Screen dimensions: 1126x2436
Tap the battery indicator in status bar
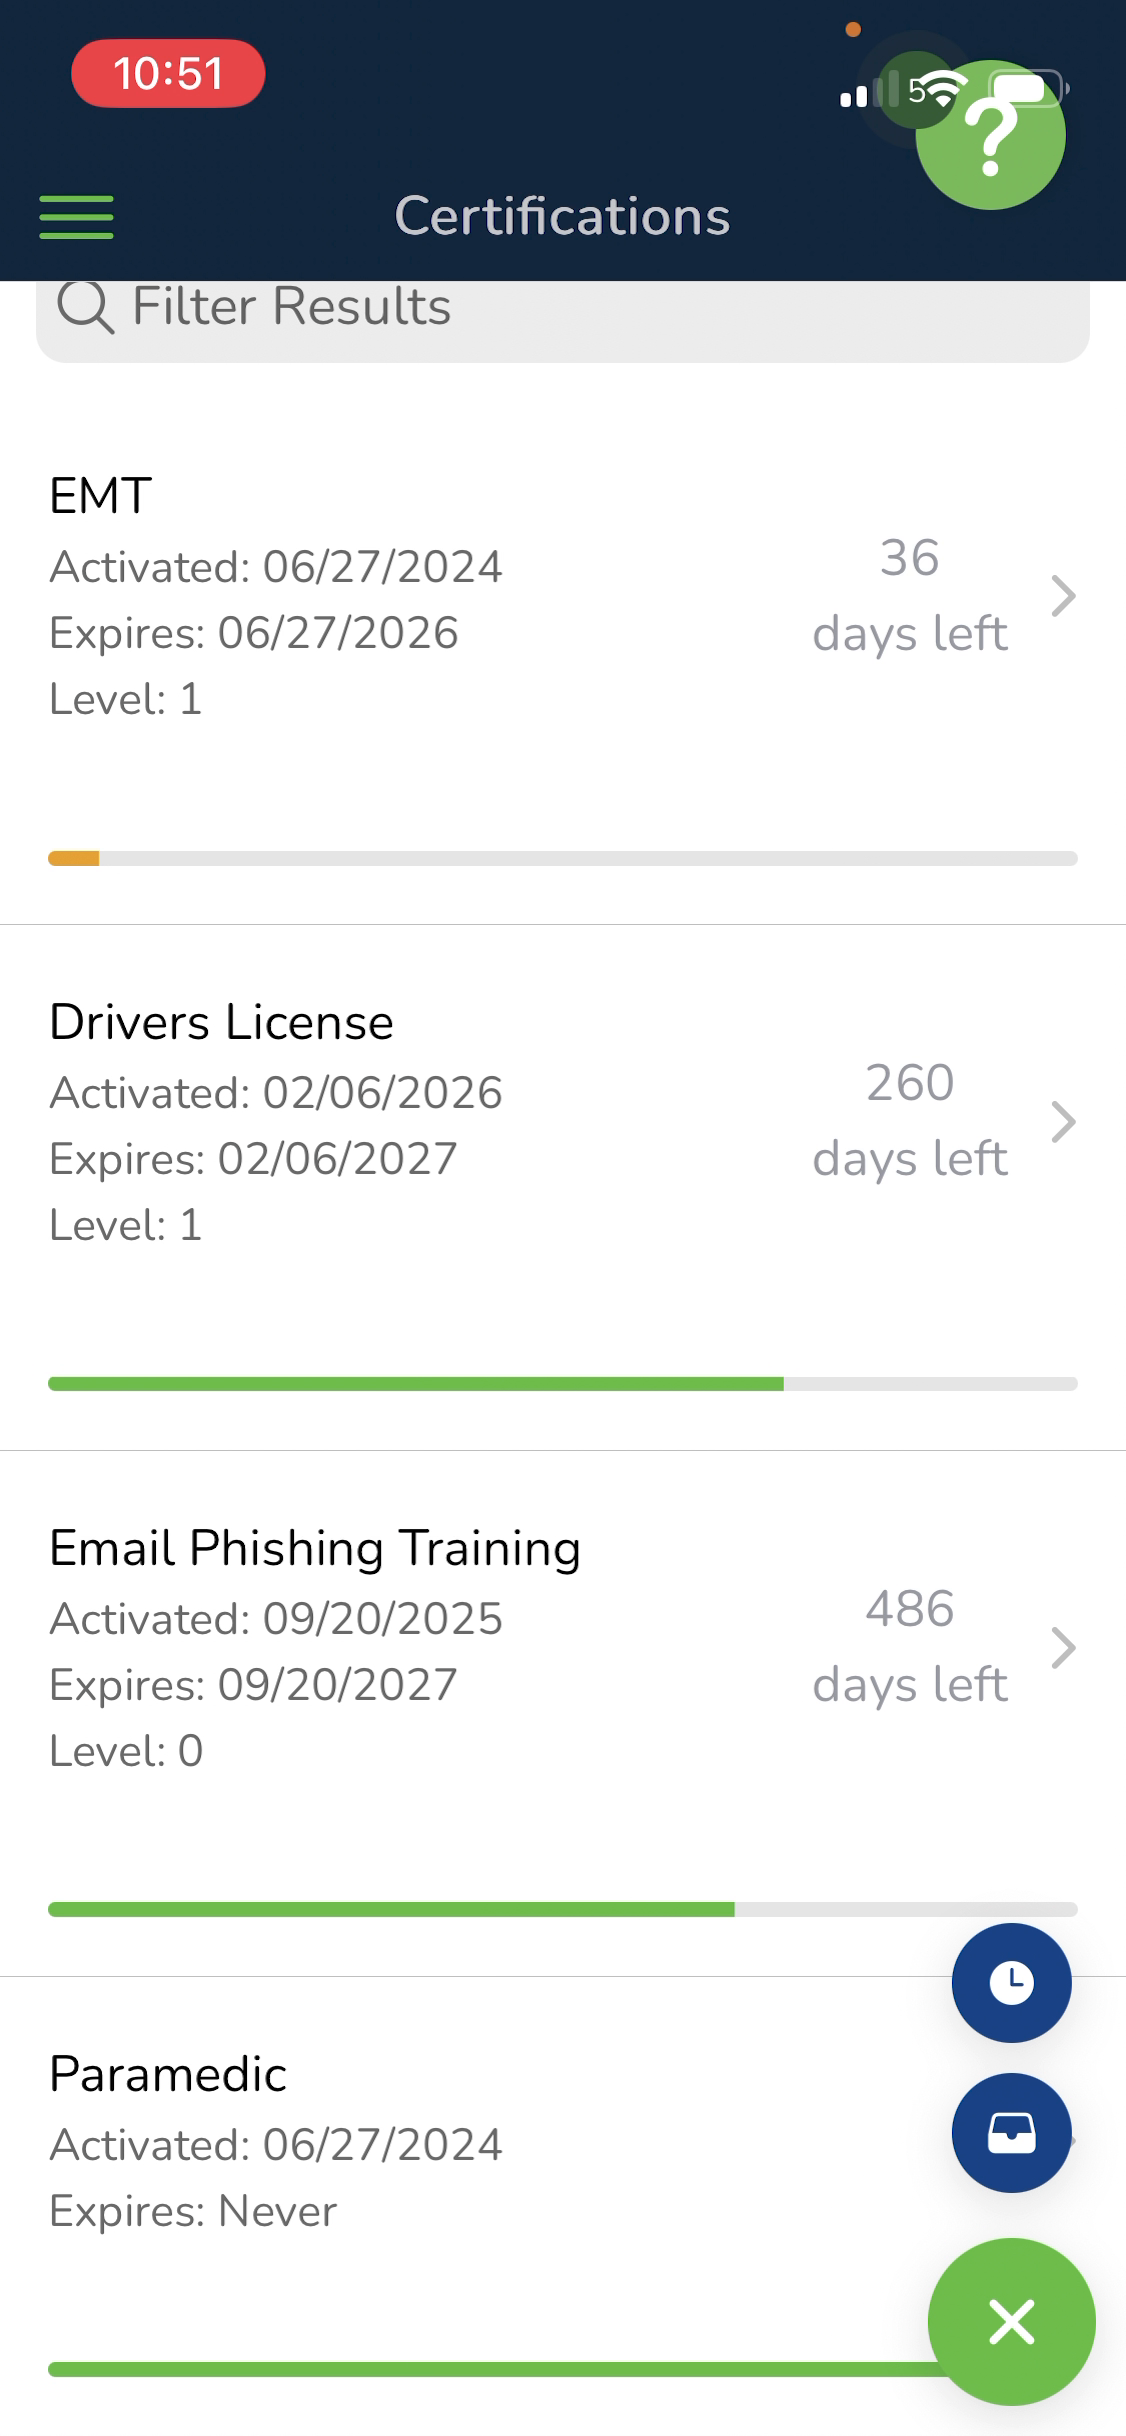[1029, 90]
